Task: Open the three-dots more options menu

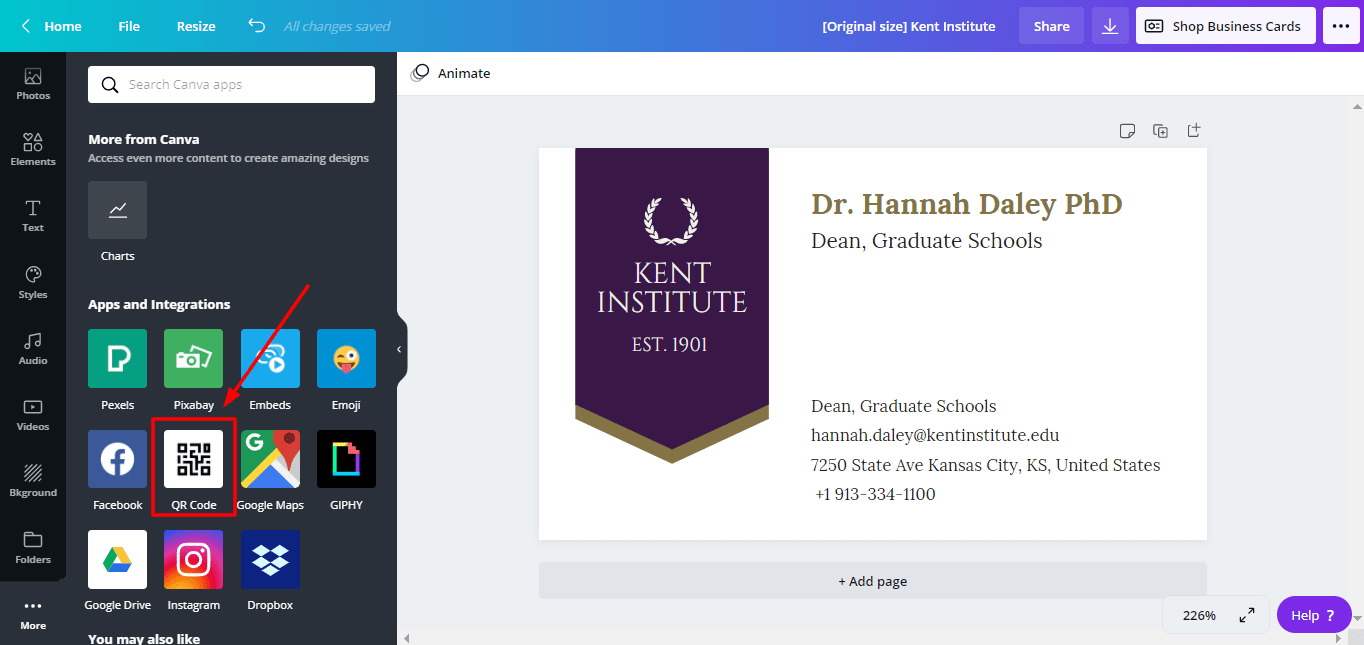Action: [1340, 26]
